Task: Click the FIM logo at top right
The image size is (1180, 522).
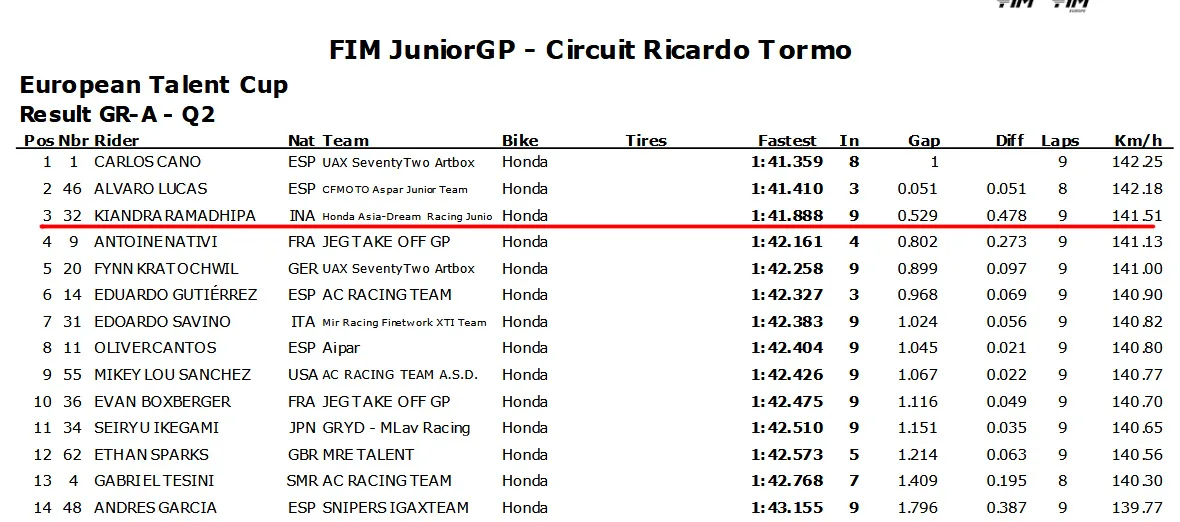Action: [x=1017, y=4]
